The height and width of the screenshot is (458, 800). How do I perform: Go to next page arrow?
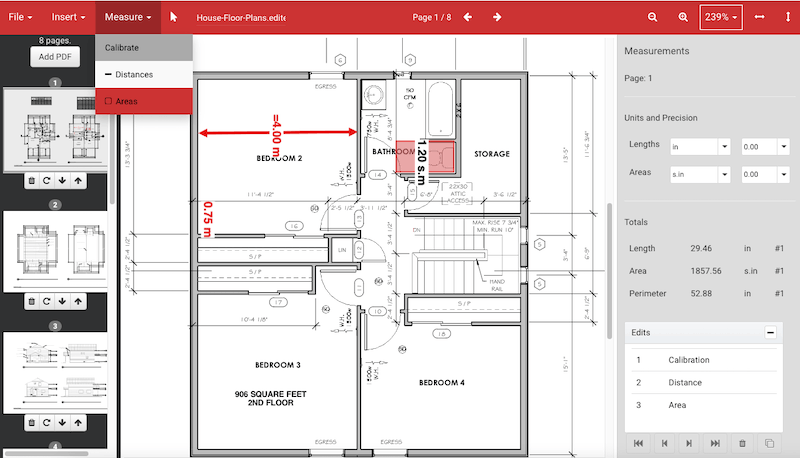(x=497, y=17)
